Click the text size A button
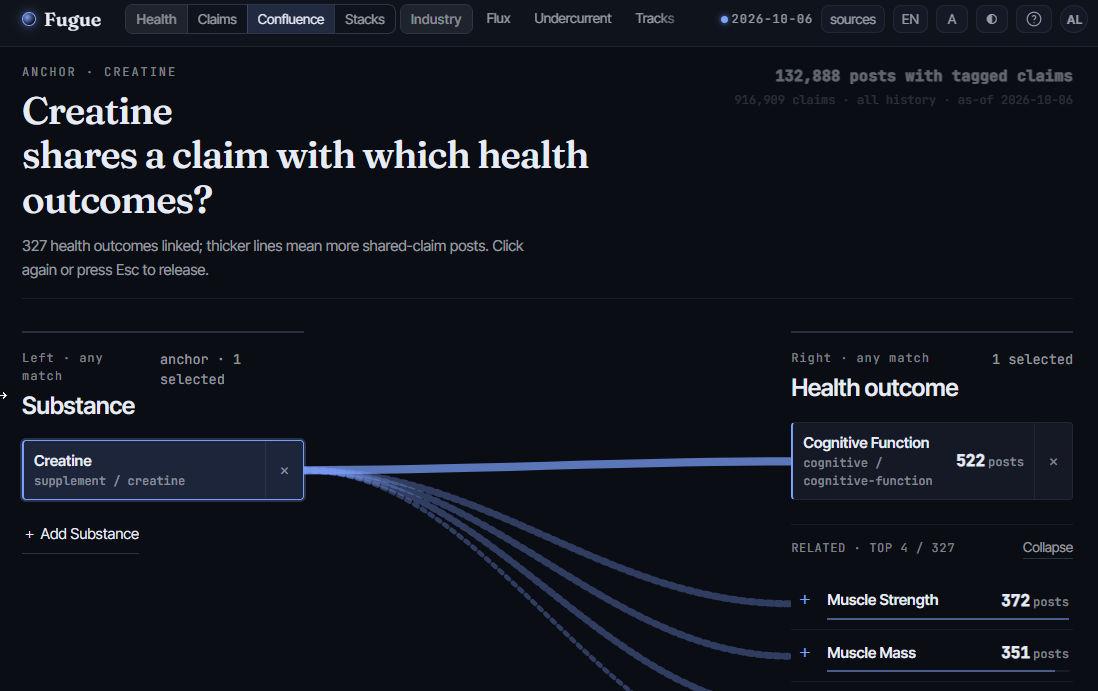 pyautogui.click(x=952, y=19)
